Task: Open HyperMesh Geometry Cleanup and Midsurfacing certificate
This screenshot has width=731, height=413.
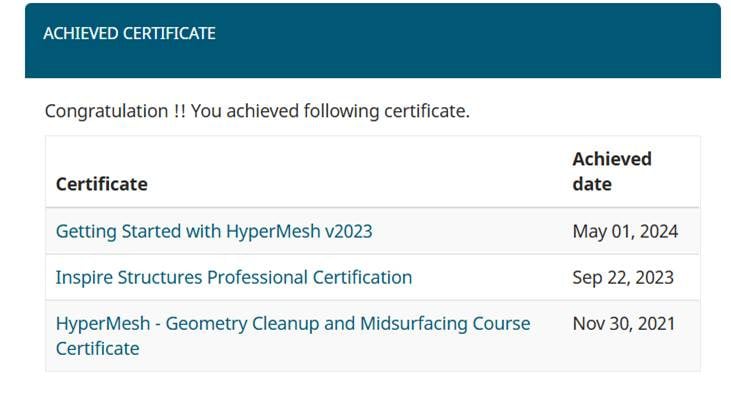Action: click(293, 336)
